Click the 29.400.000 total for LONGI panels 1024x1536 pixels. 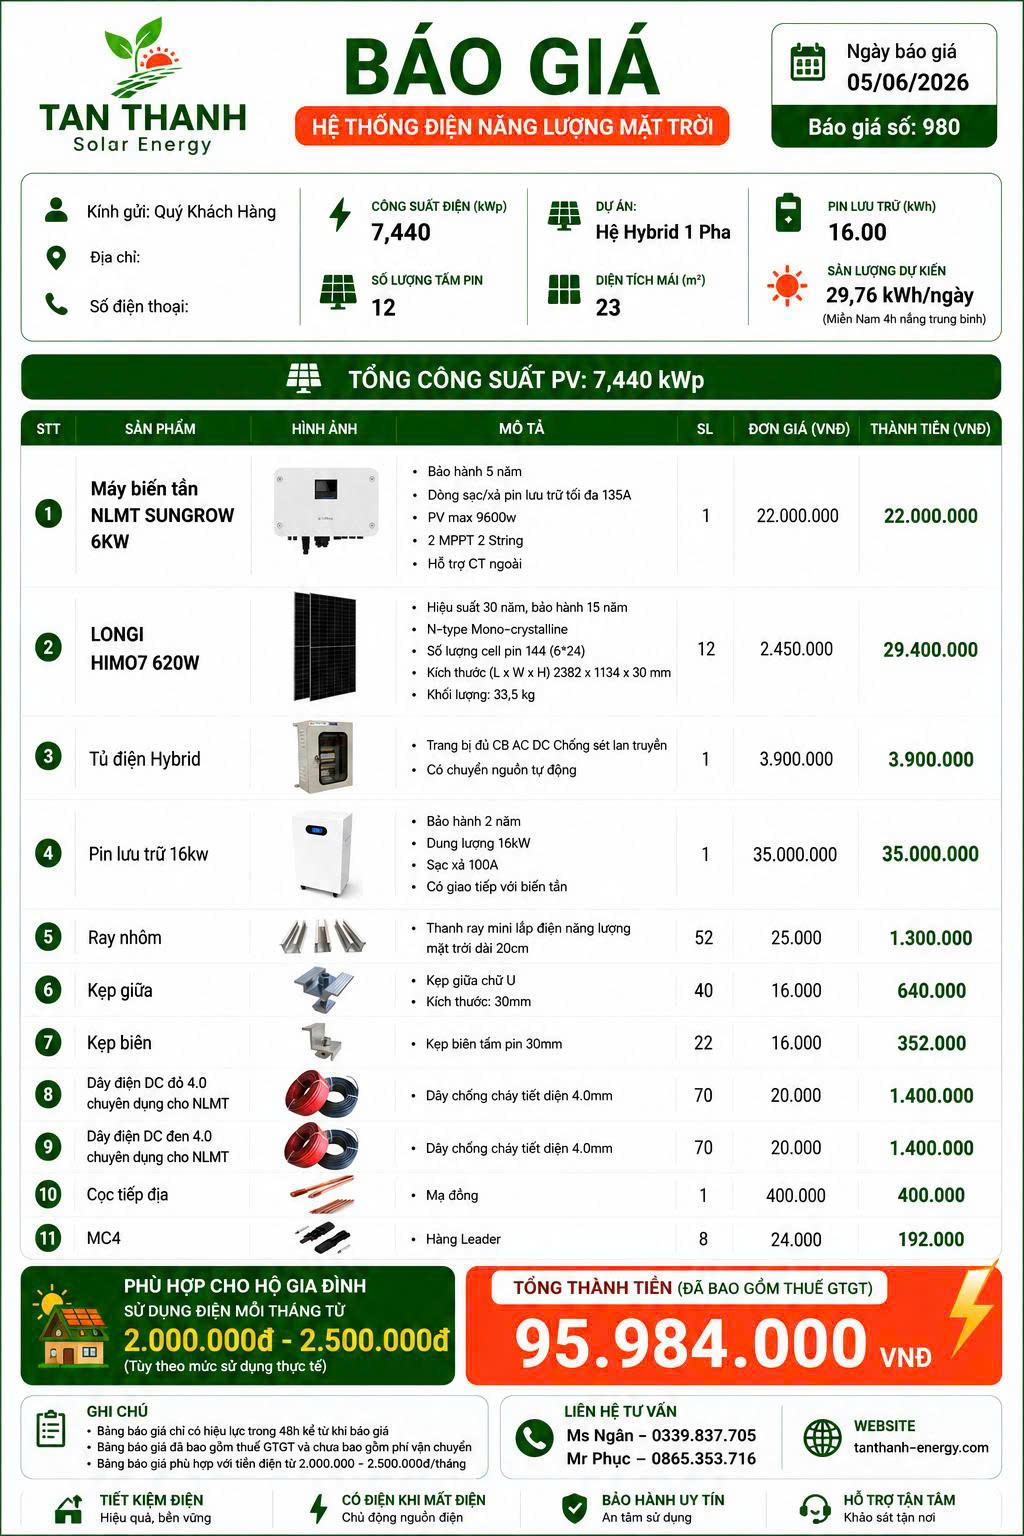pyautogui.click(x=930, y=649)
